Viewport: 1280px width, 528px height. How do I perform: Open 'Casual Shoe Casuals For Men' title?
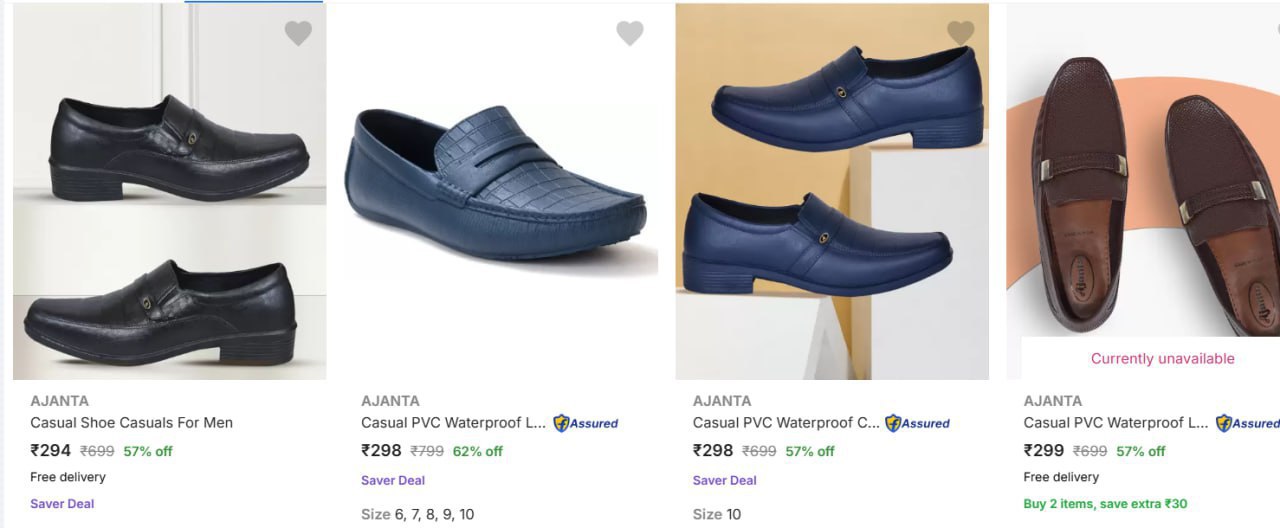(x=131, y=423)
